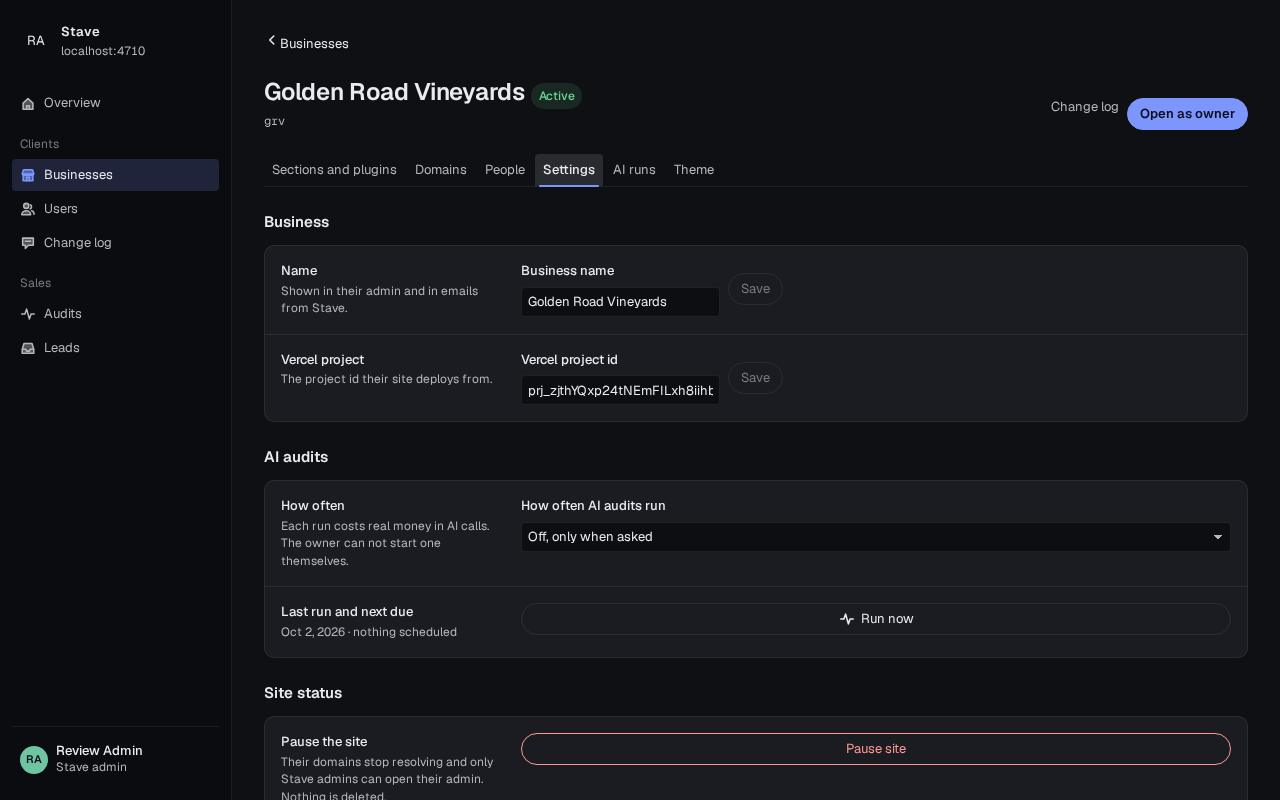Click the Review Admin avatar in the sidebar footer

click(x=34, y=760)
